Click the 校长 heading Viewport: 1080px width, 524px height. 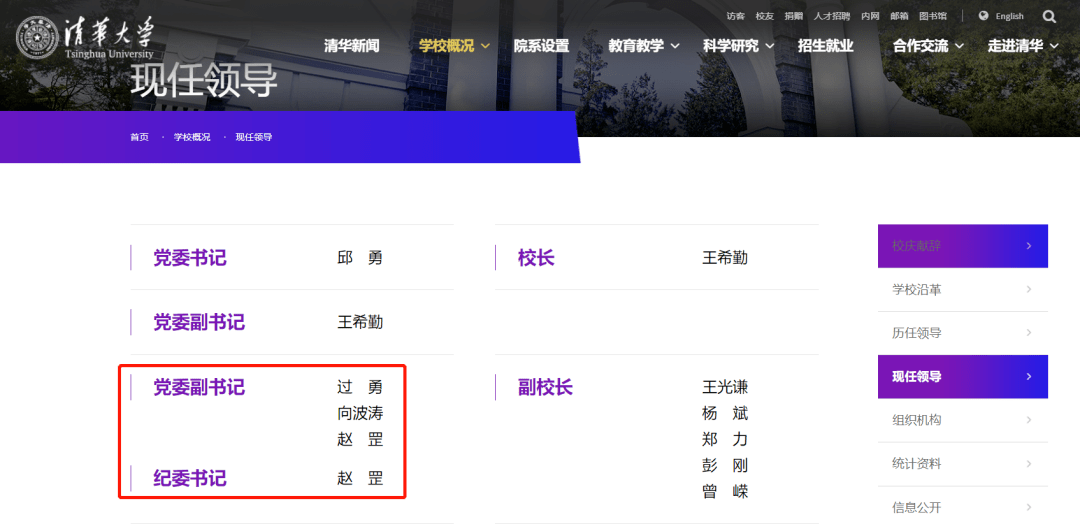(x=536, y=258)
